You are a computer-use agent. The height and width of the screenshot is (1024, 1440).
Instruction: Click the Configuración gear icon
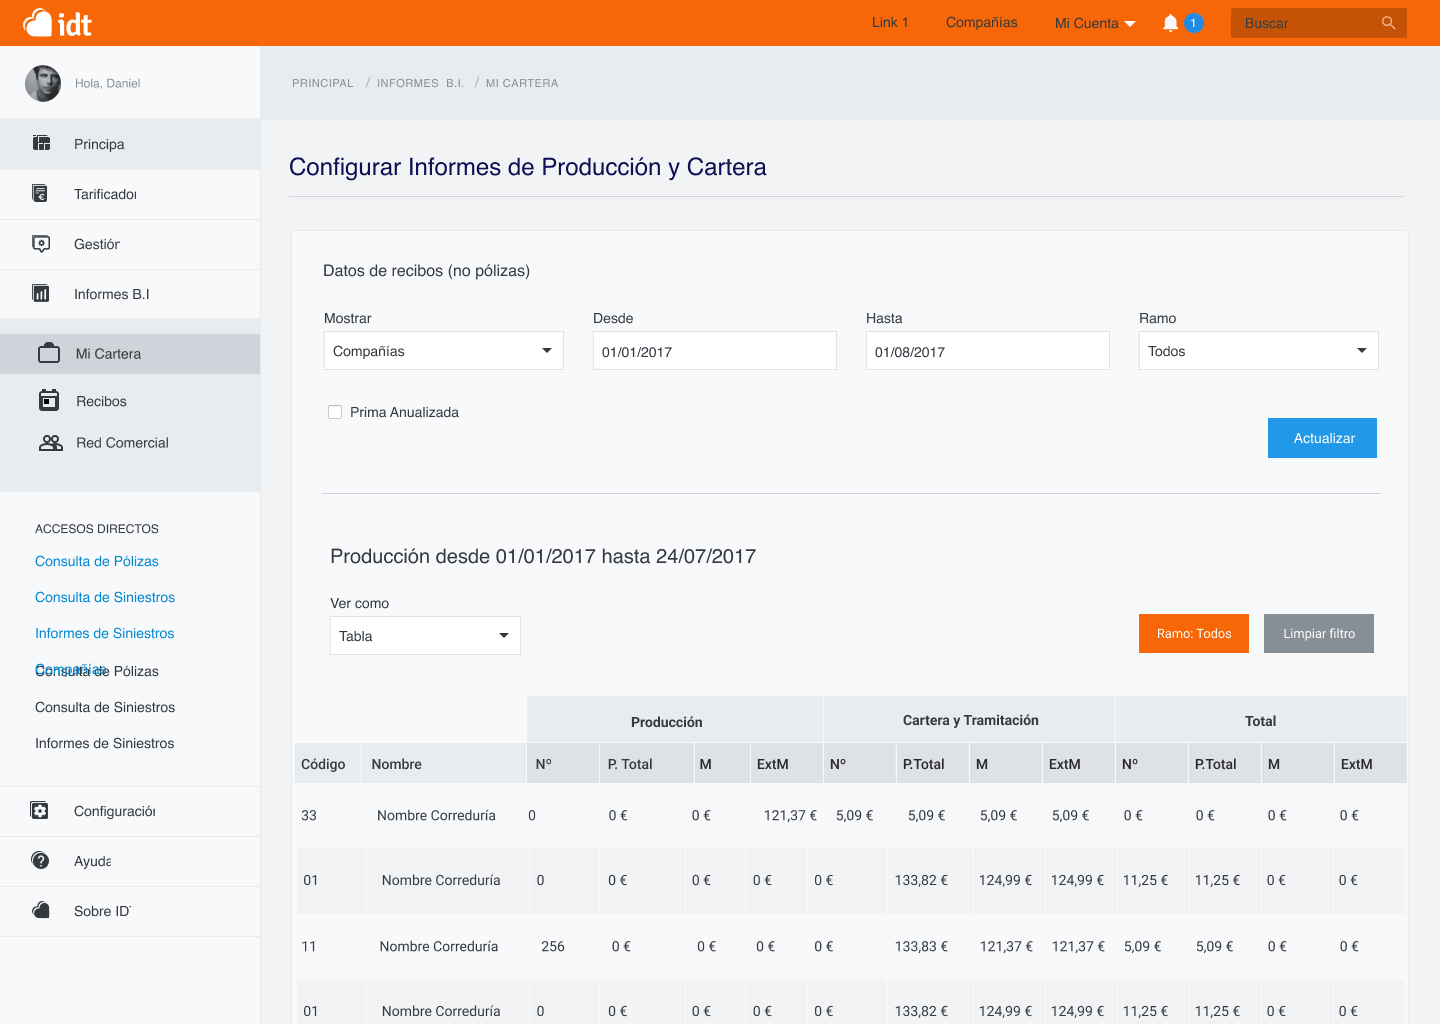(40, 811)
